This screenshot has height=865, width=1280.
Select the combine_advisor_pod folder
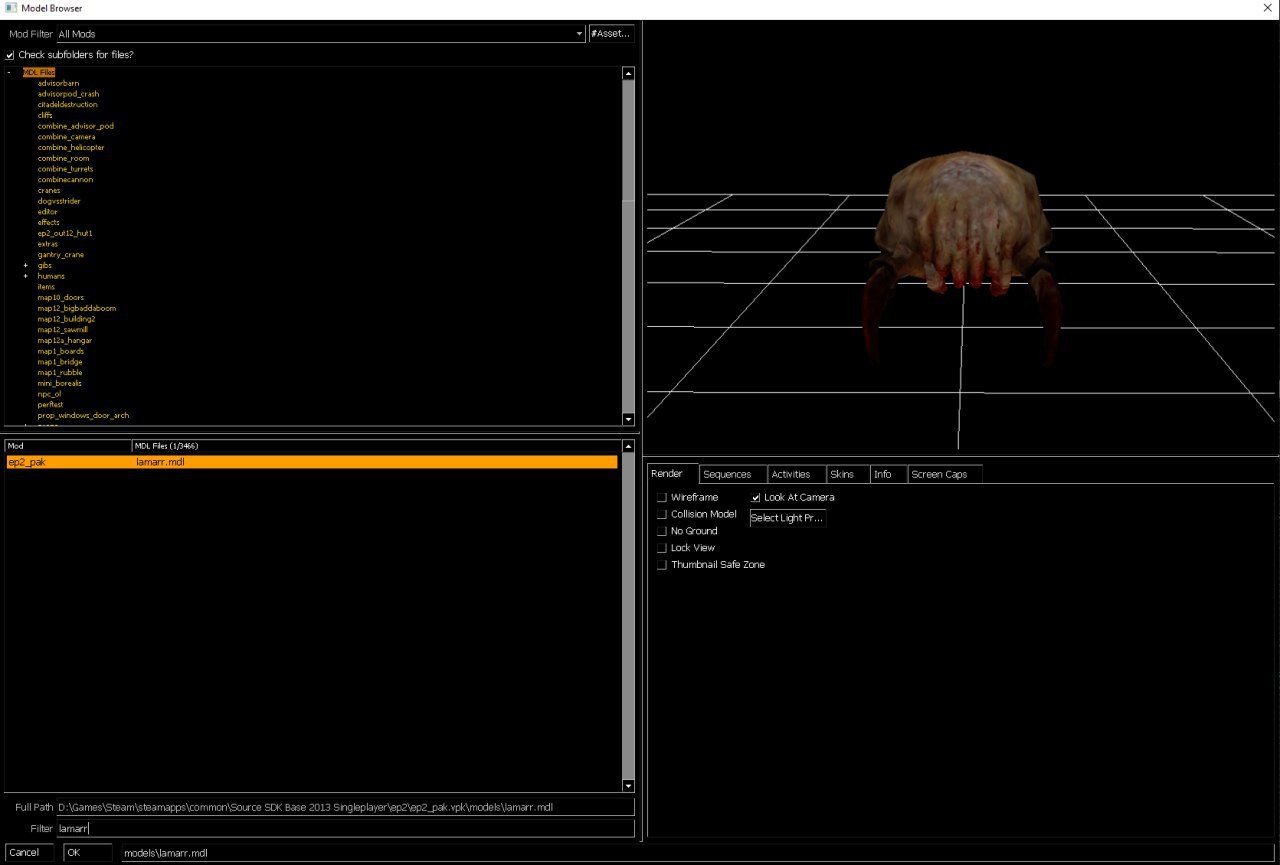pyautogui.click(x=75, y=126)
